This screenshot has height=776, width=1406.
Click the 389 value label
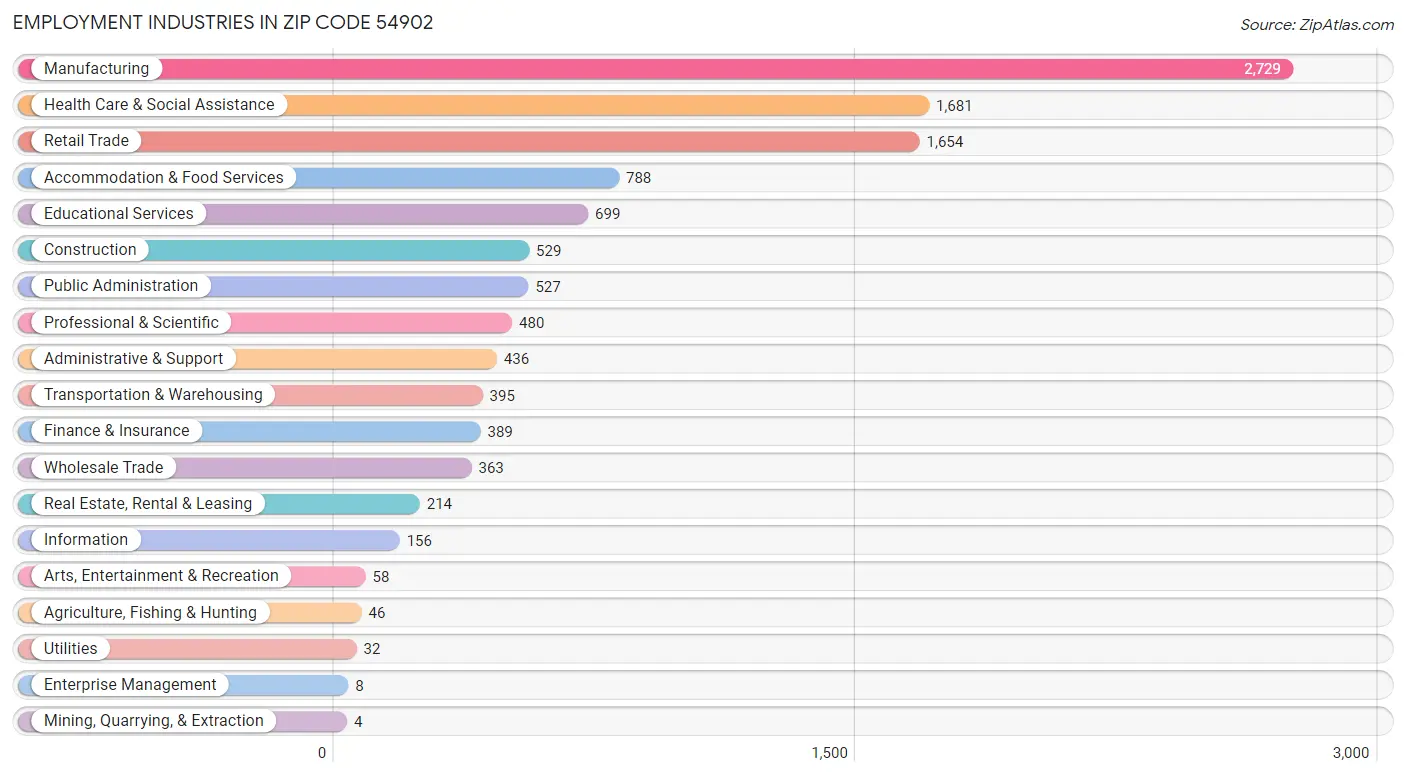[500, 431]
